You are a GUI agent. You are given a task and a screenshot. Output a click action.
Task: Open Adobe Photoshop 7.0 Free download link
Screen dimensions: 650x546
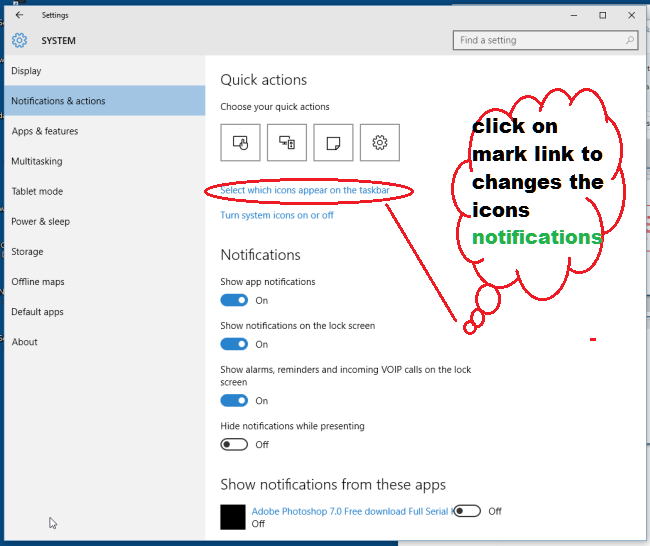pyautogui.click(x=352, y=511)
